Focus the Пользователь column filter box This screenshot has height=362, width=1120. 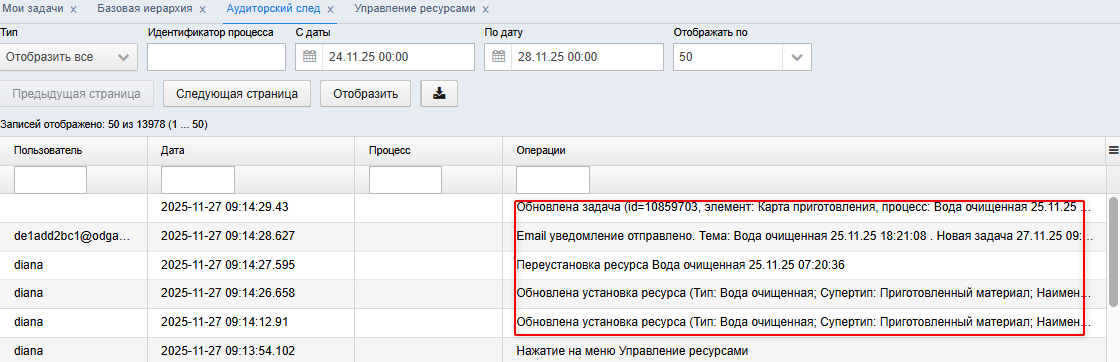tap(50, 180)
